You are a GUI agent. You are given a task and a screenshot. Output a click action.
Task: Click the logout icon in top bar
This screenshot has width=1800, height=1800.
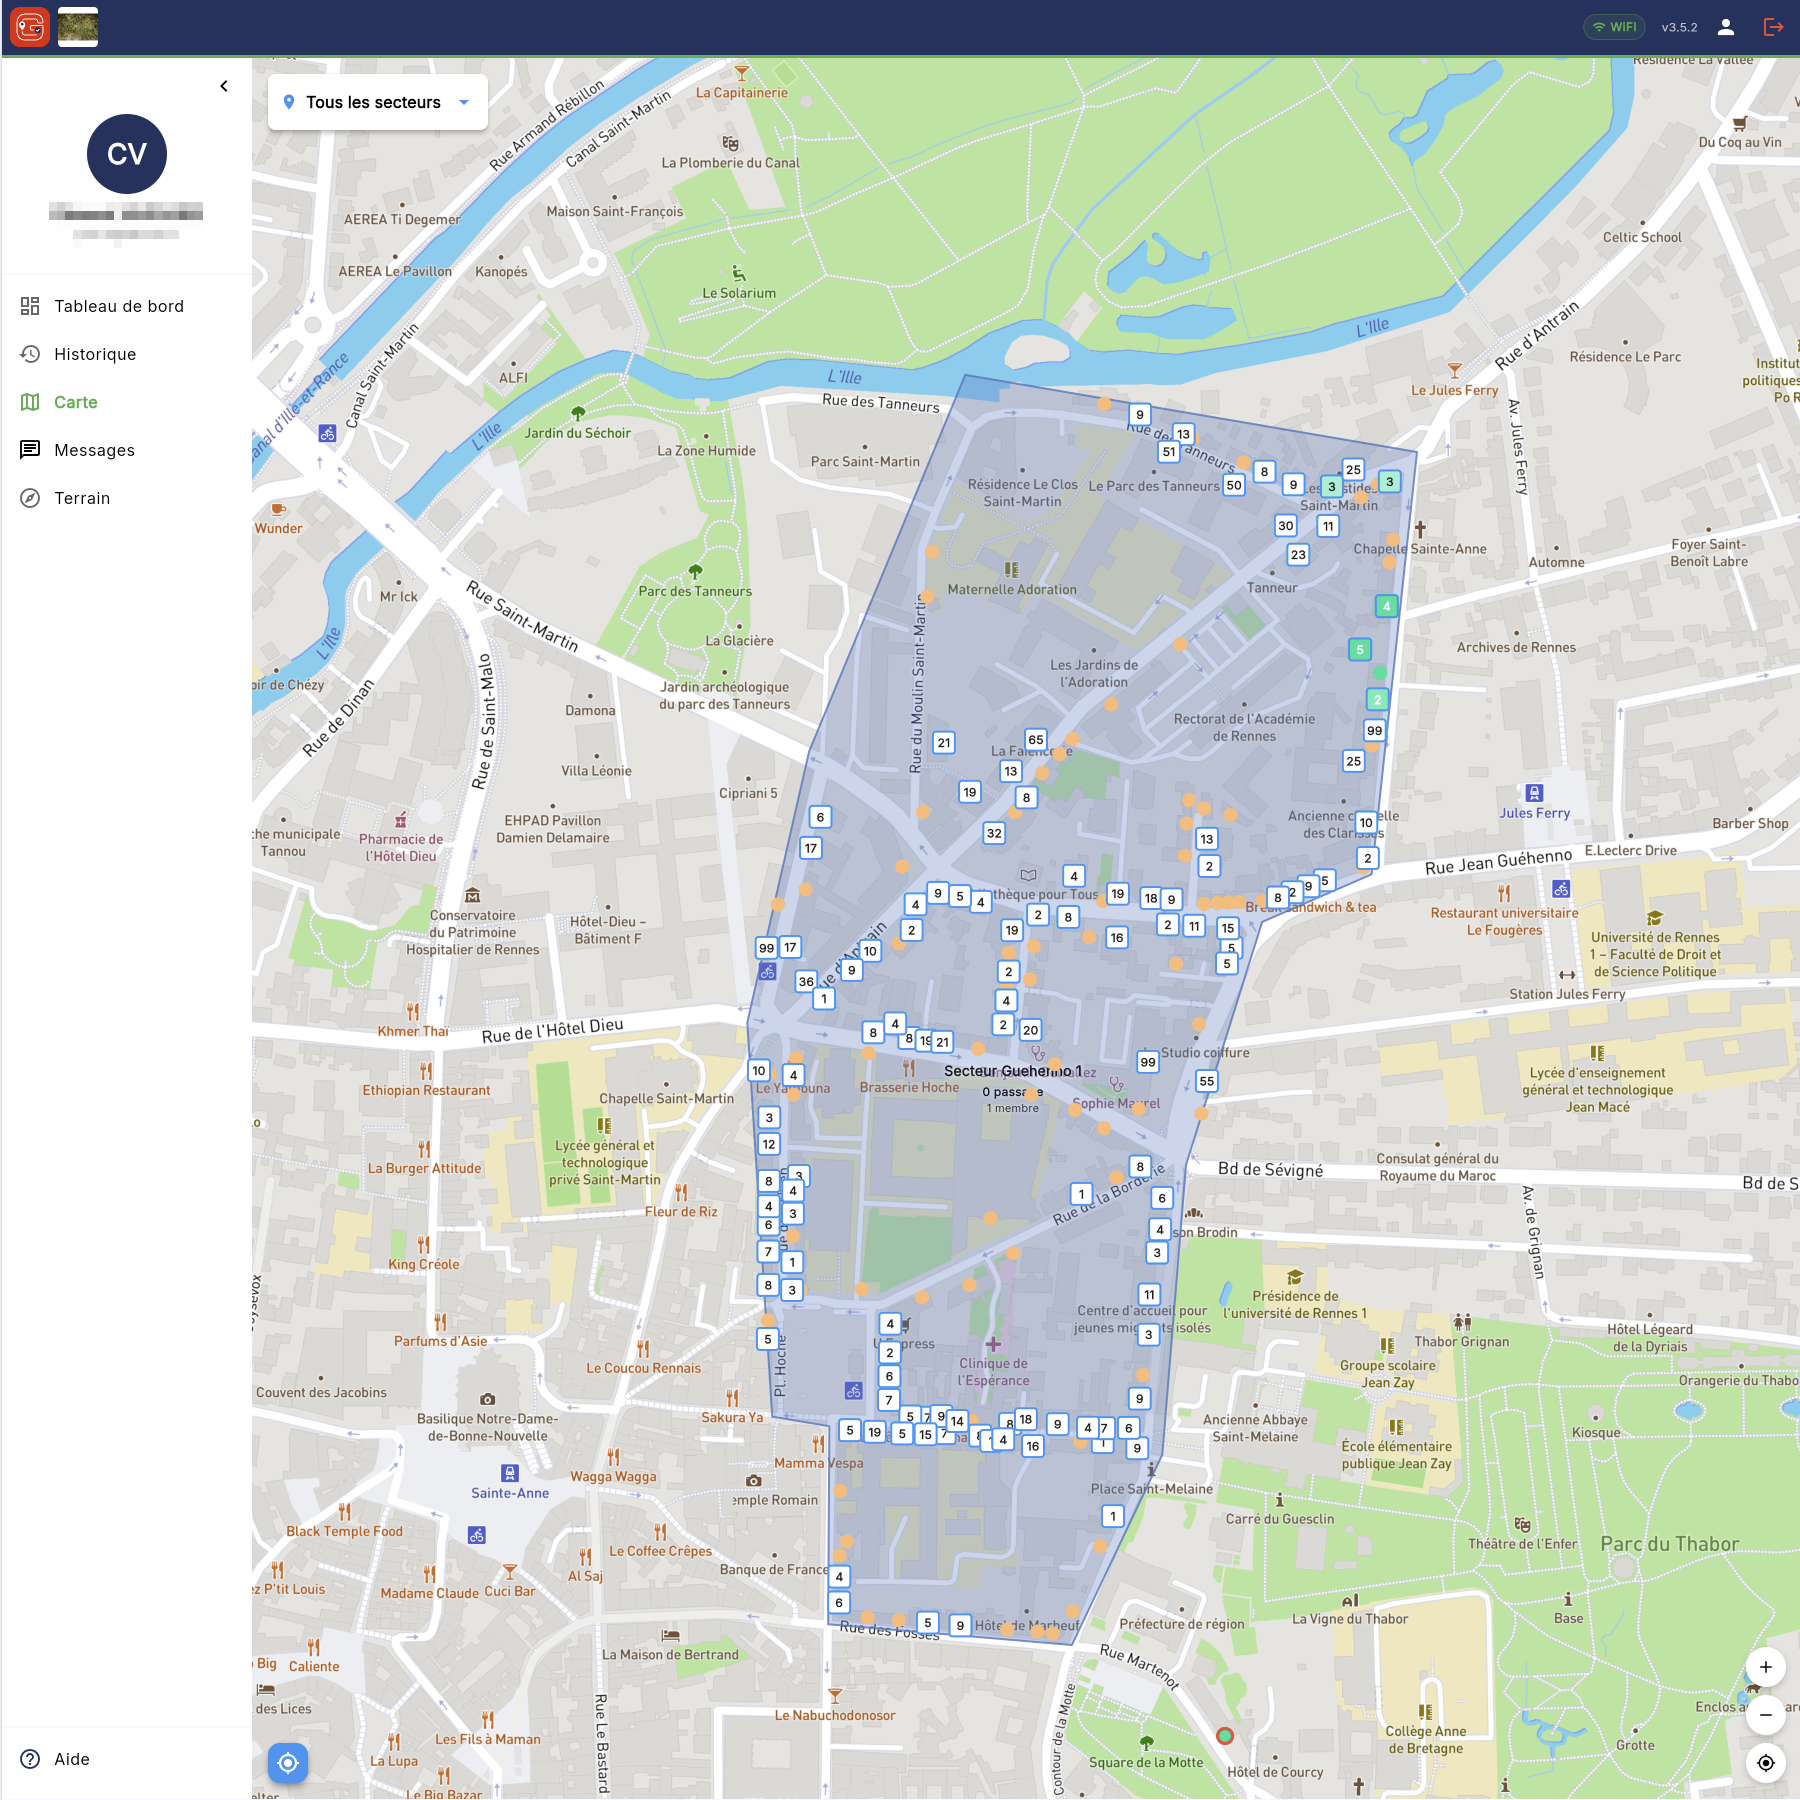click(1773, 27)
